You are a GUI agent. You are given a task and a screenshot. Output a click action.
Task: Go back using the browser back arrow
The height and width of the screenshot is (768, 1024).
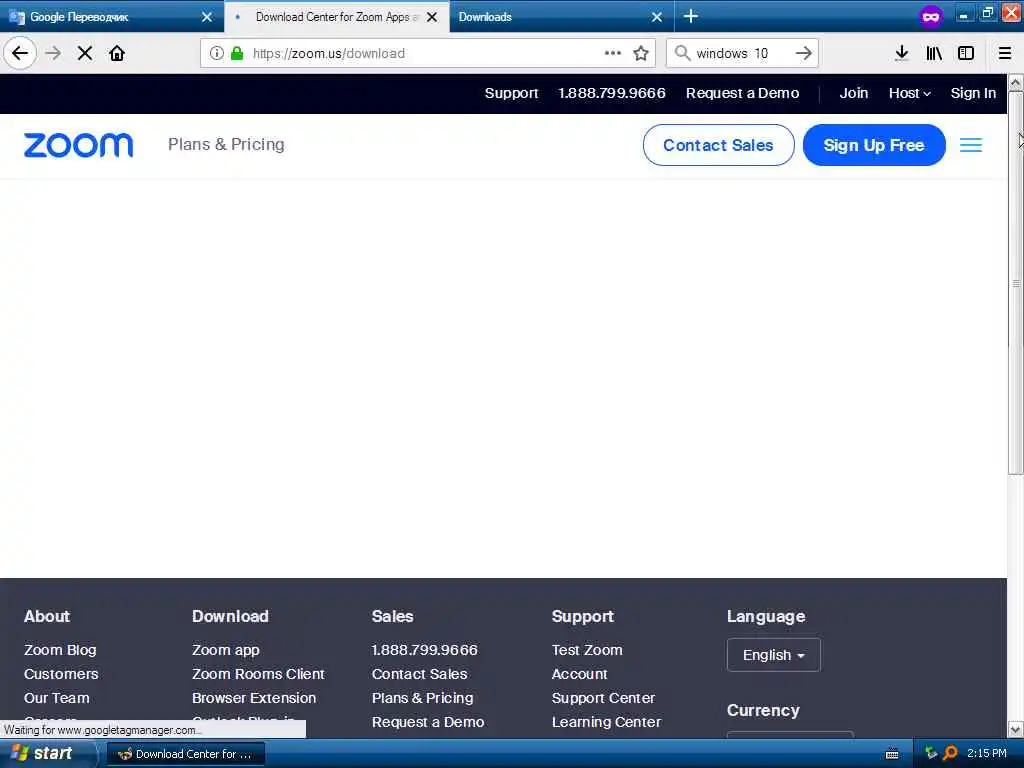(20, 54)
